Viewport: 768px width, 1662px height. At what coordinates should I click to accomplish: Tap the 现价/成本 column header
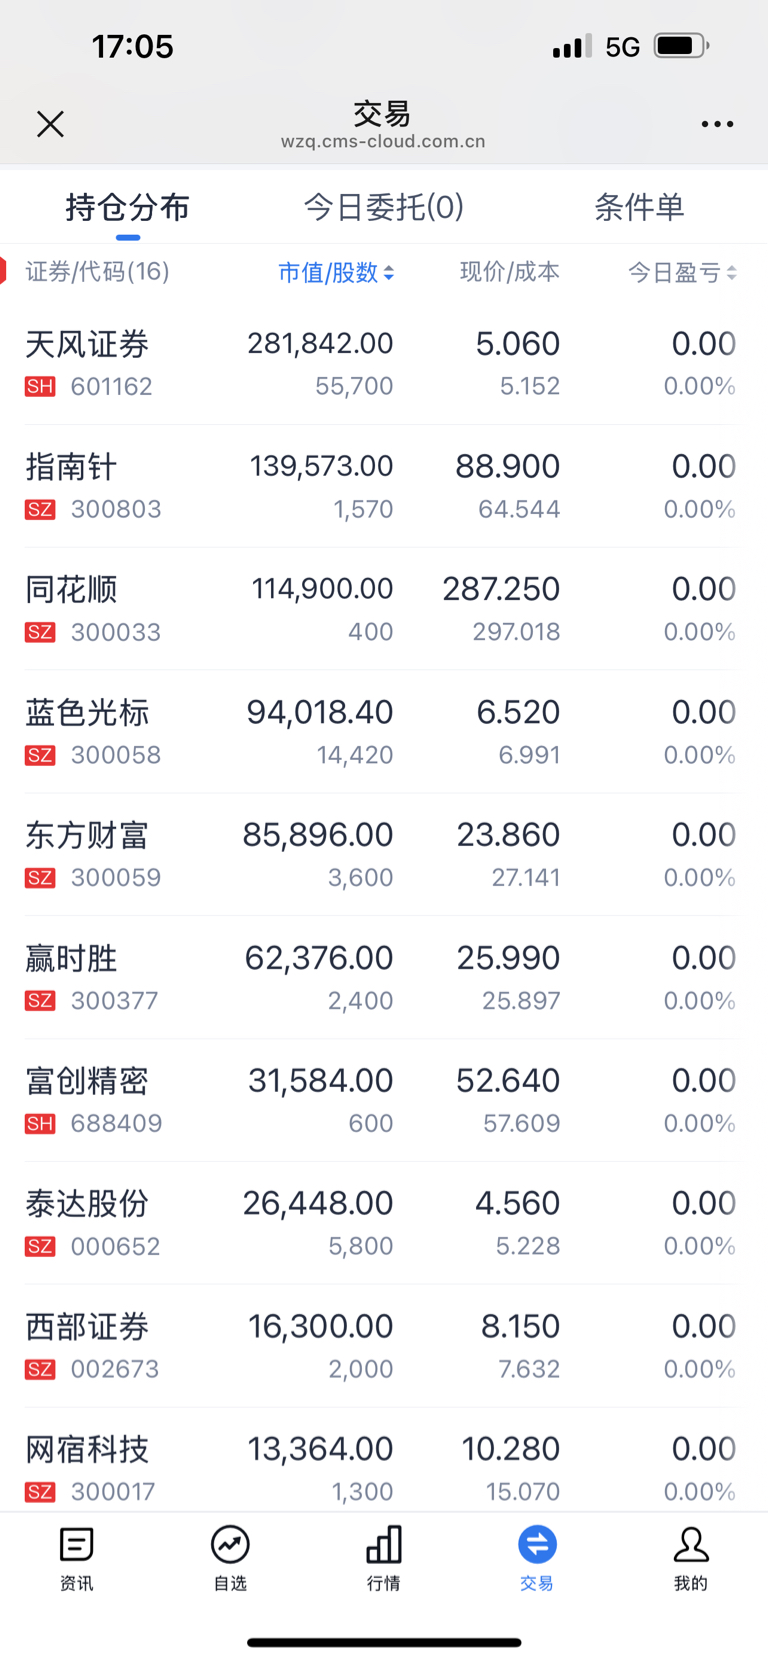pyautogui.click(x=509, y=272)
